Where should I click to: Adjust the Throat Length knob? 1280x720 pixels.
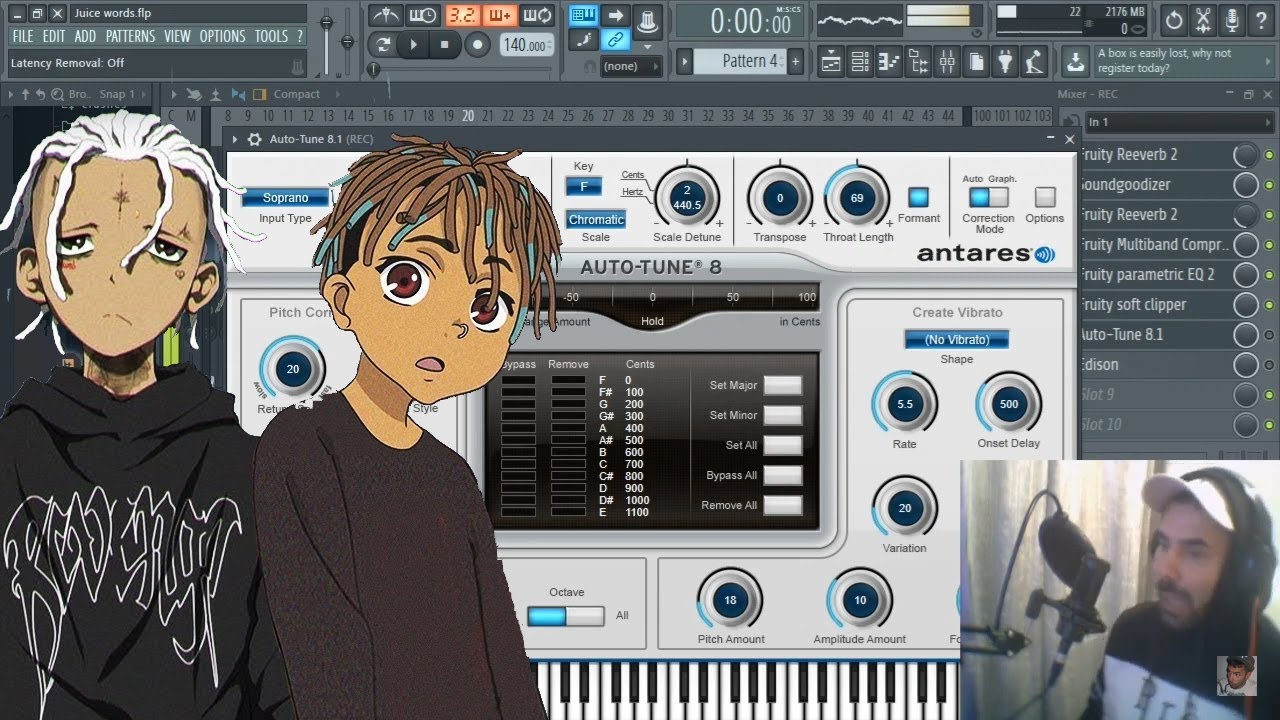click(x=857, y=197)
